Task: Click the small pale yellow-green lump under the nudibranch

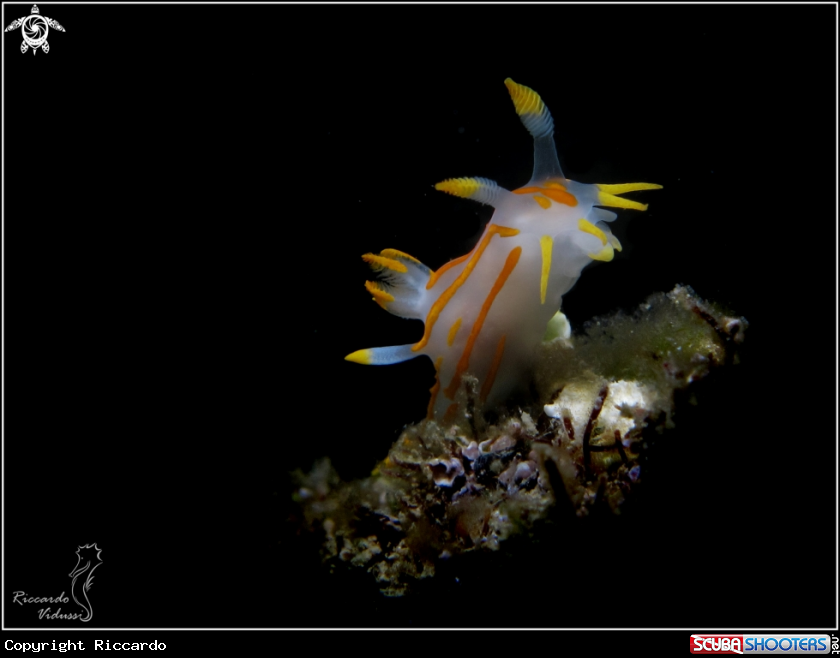Action: (558, 326)
